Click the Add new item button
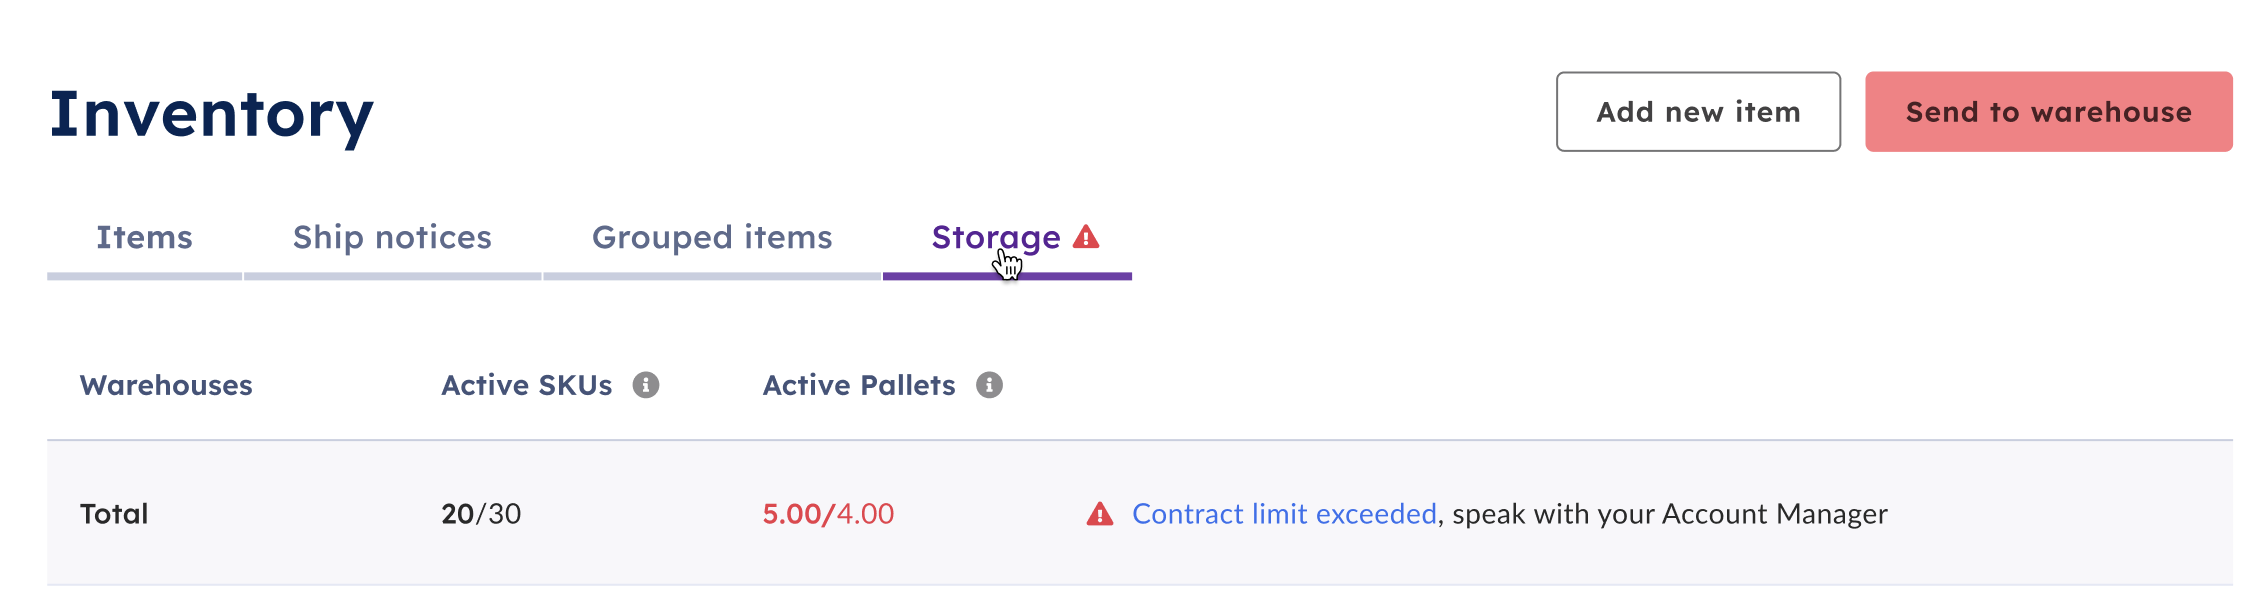 point(1698,111)
